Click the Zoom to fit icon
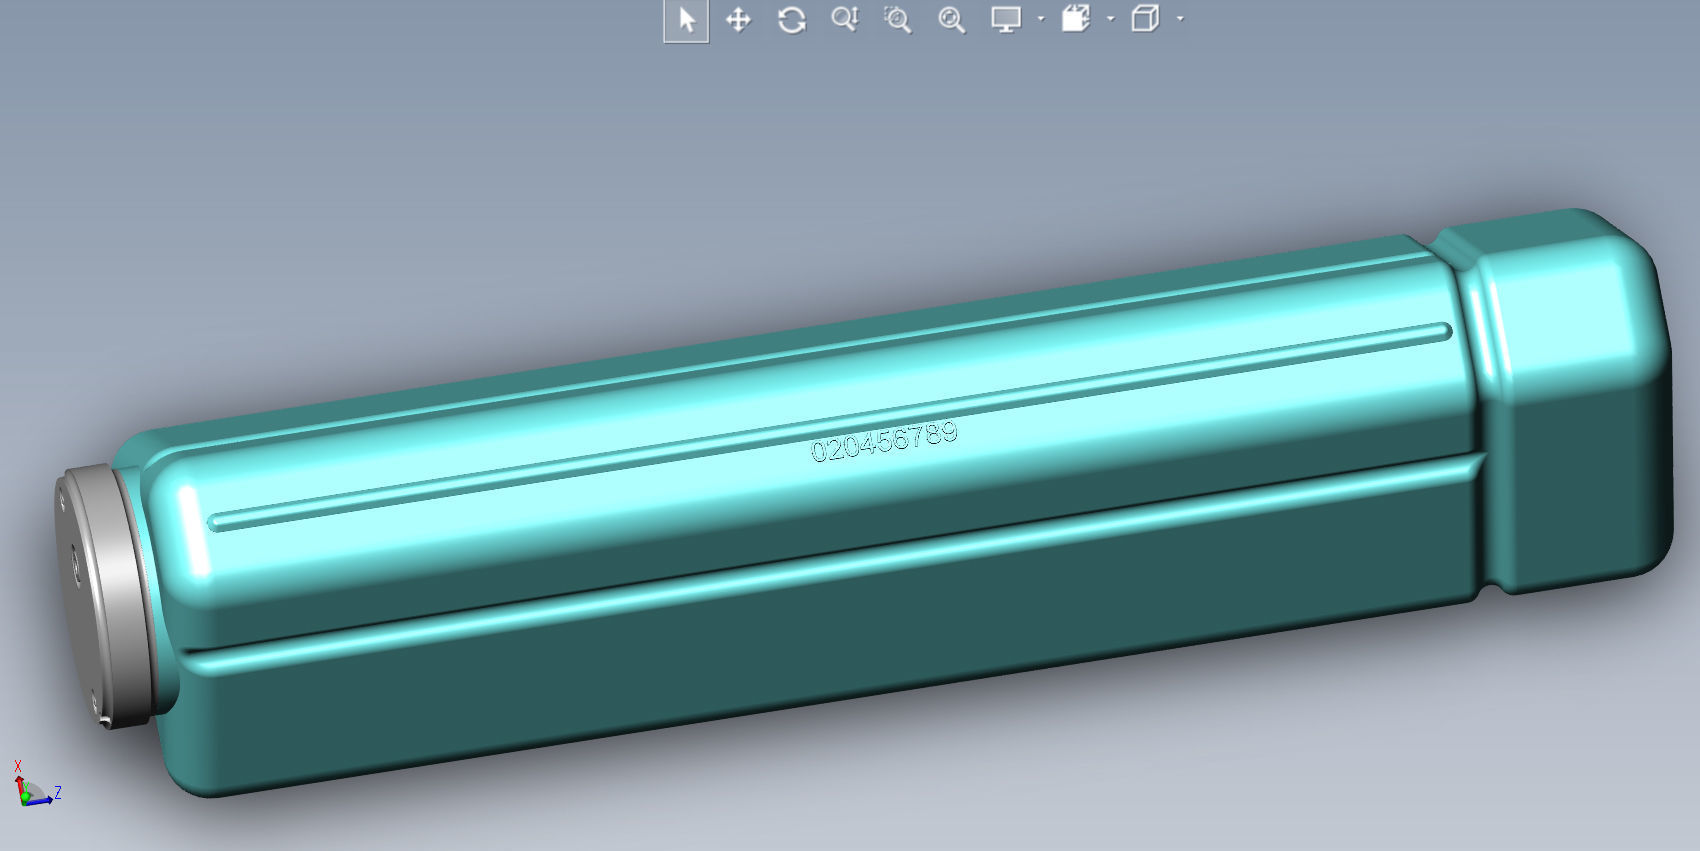The height and width of the screenshot is (851, 1700). (x=951, y=20)
